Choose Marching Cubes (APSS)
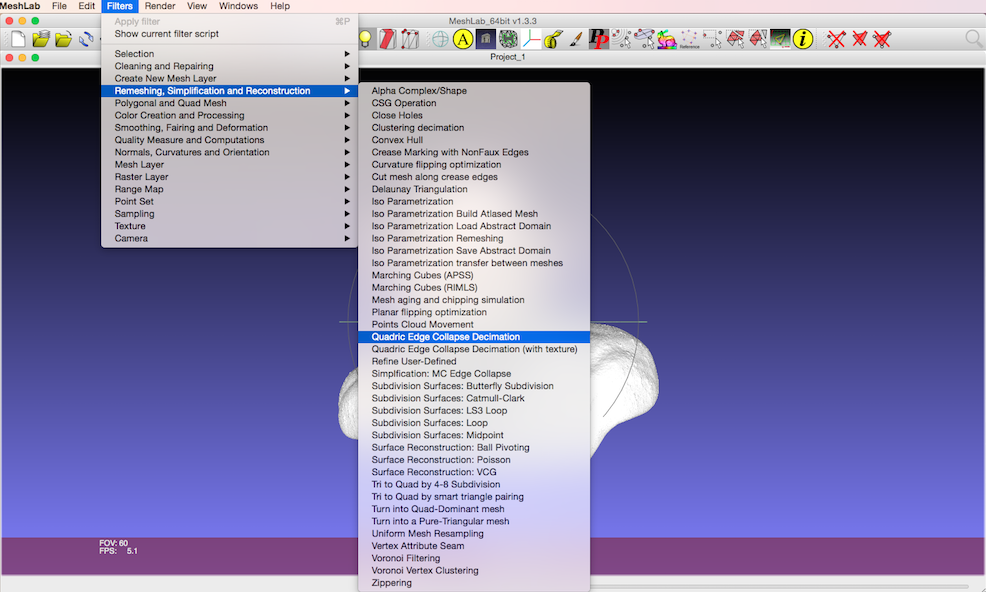This screenshot has height=592, width=986. click(474, 276)
